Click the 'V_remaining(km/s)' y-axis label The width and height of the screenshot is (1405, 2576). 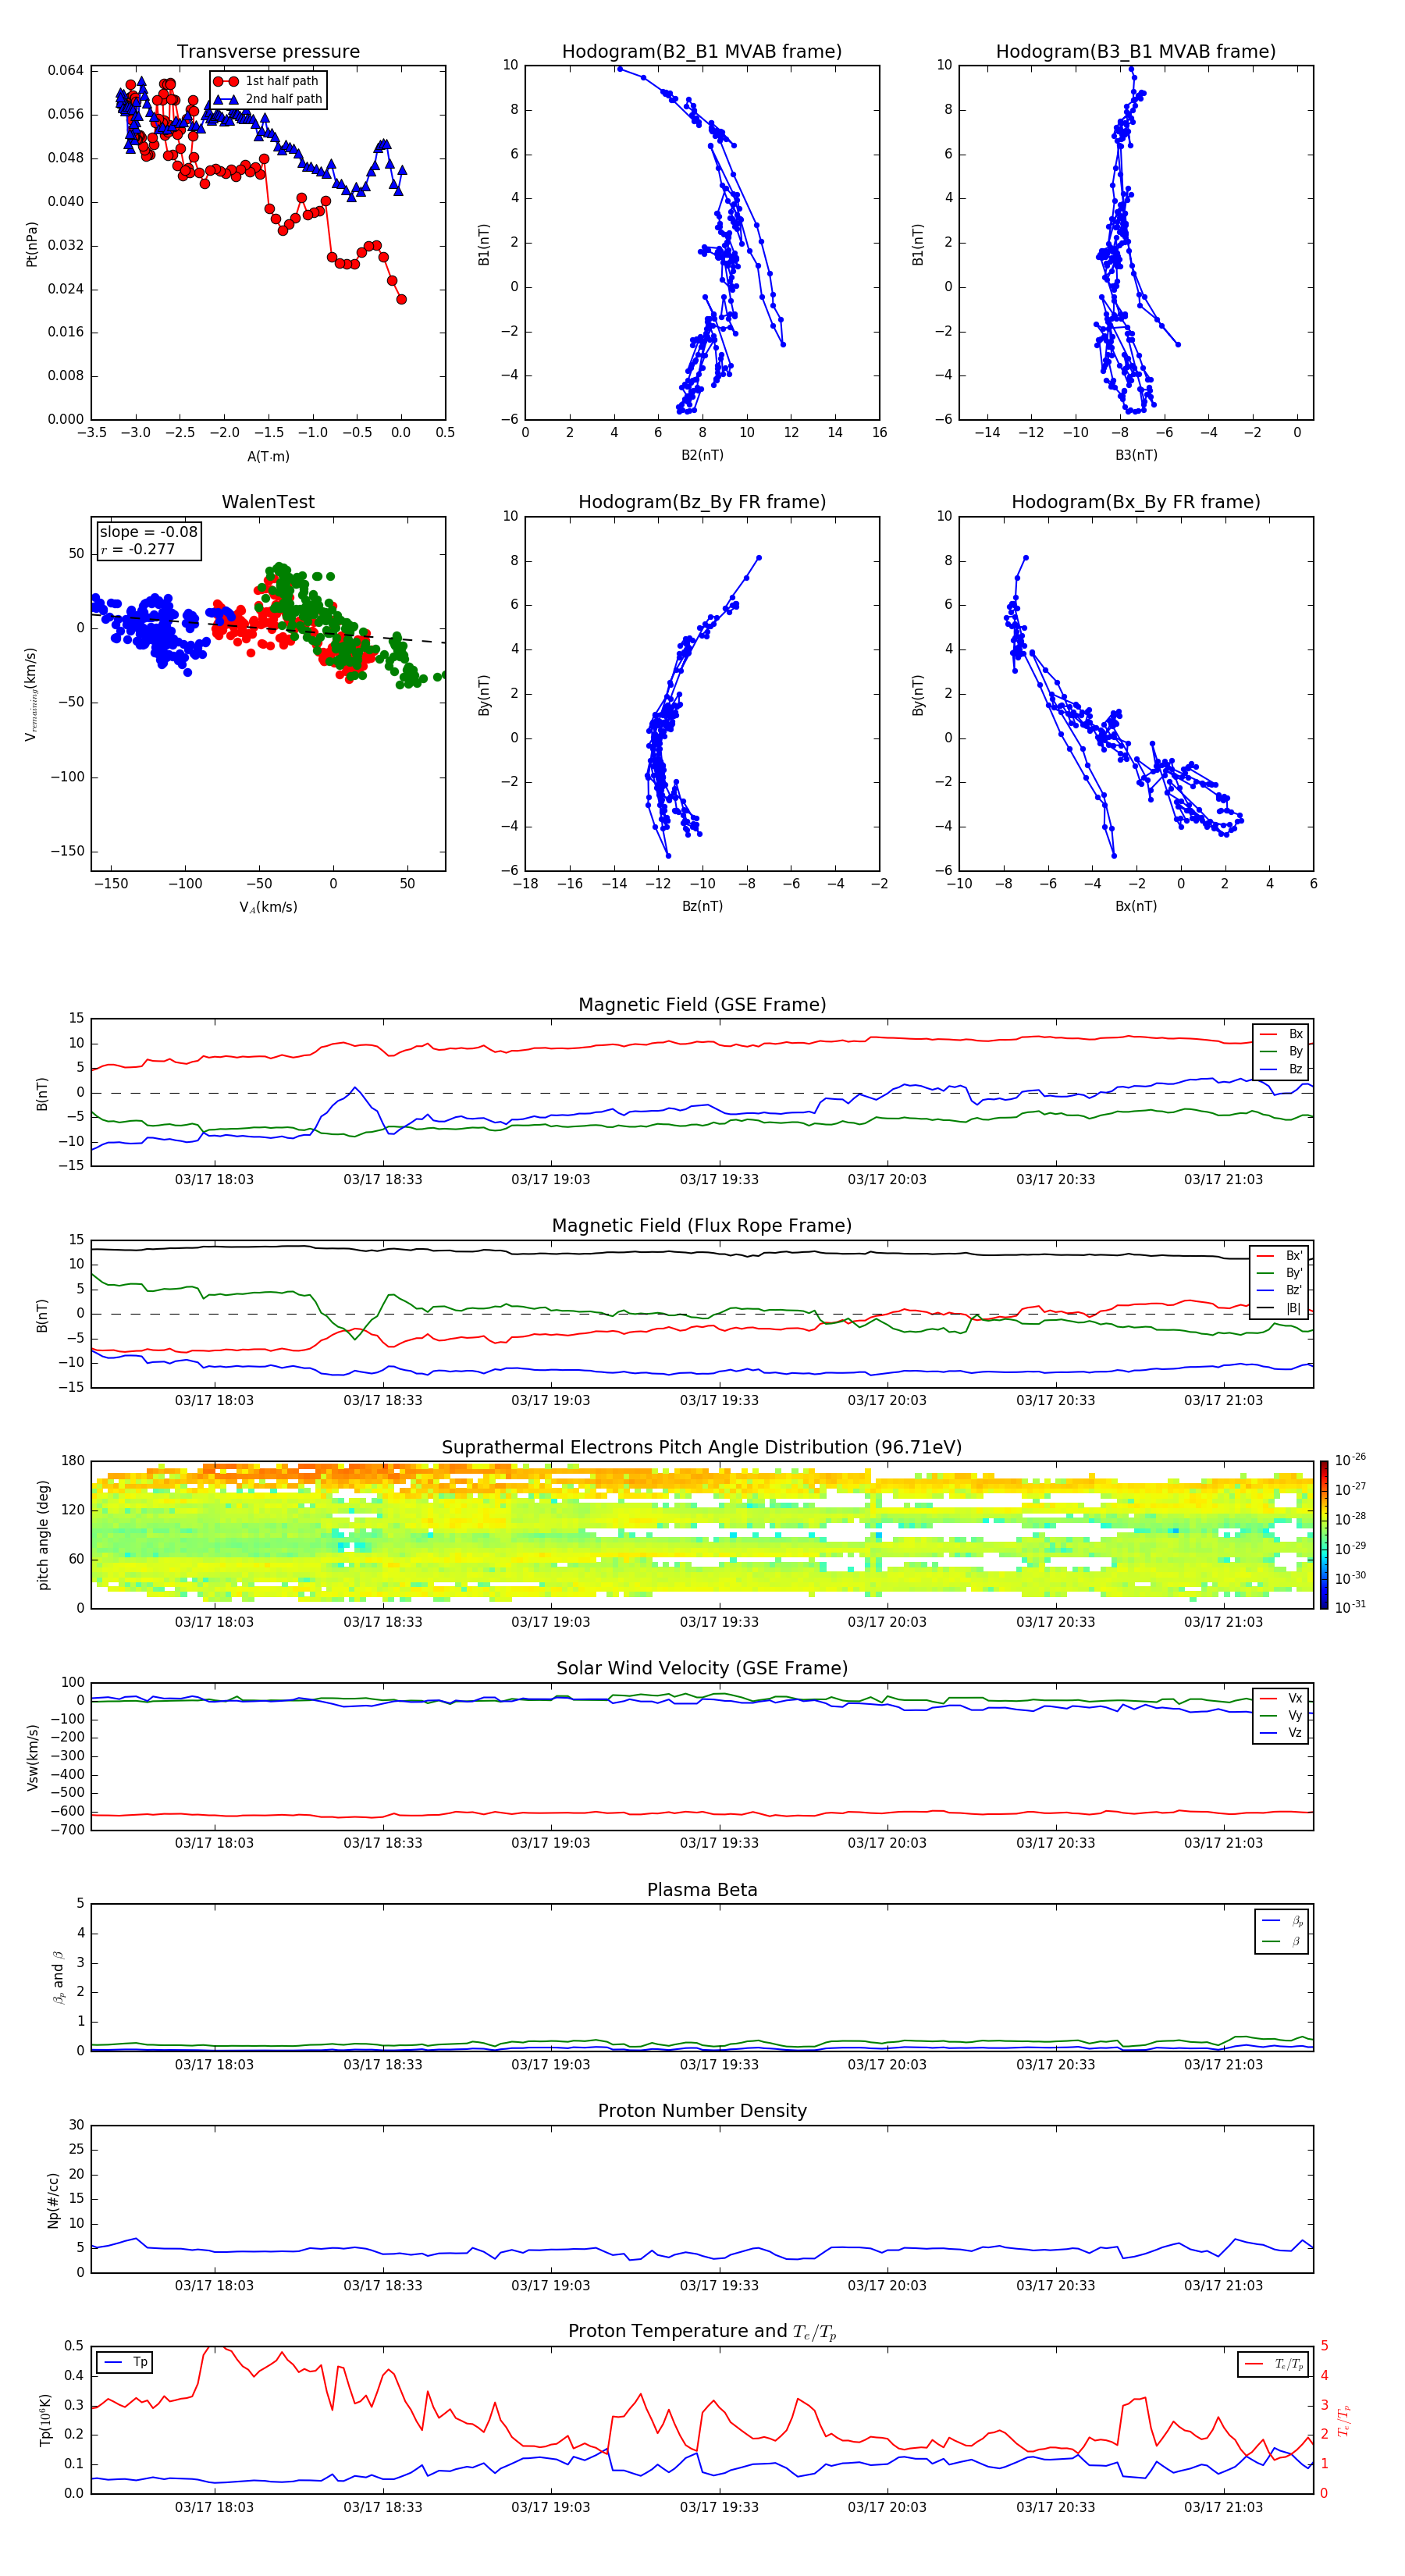pyautogui.click(x=31, y=694)
